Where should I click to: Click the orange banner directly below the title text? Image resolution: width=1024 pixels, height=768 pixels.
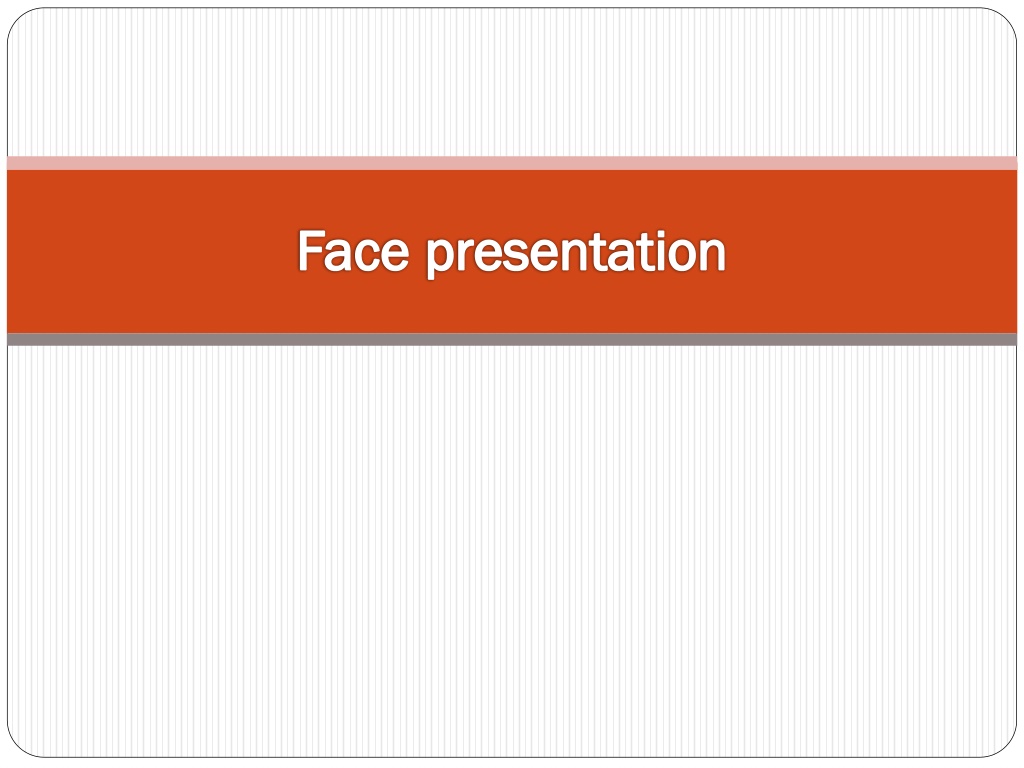(x=511, y=307)
